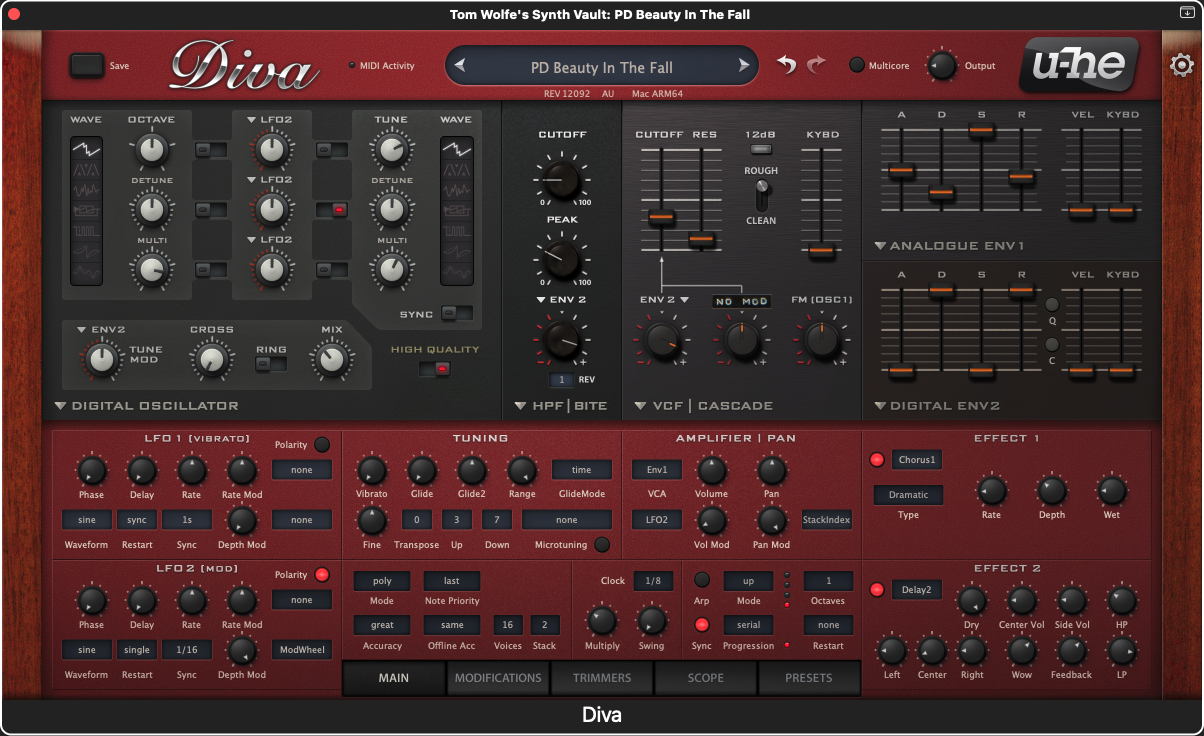Flip the Rough/Clean switch

(x=761, y=195)
